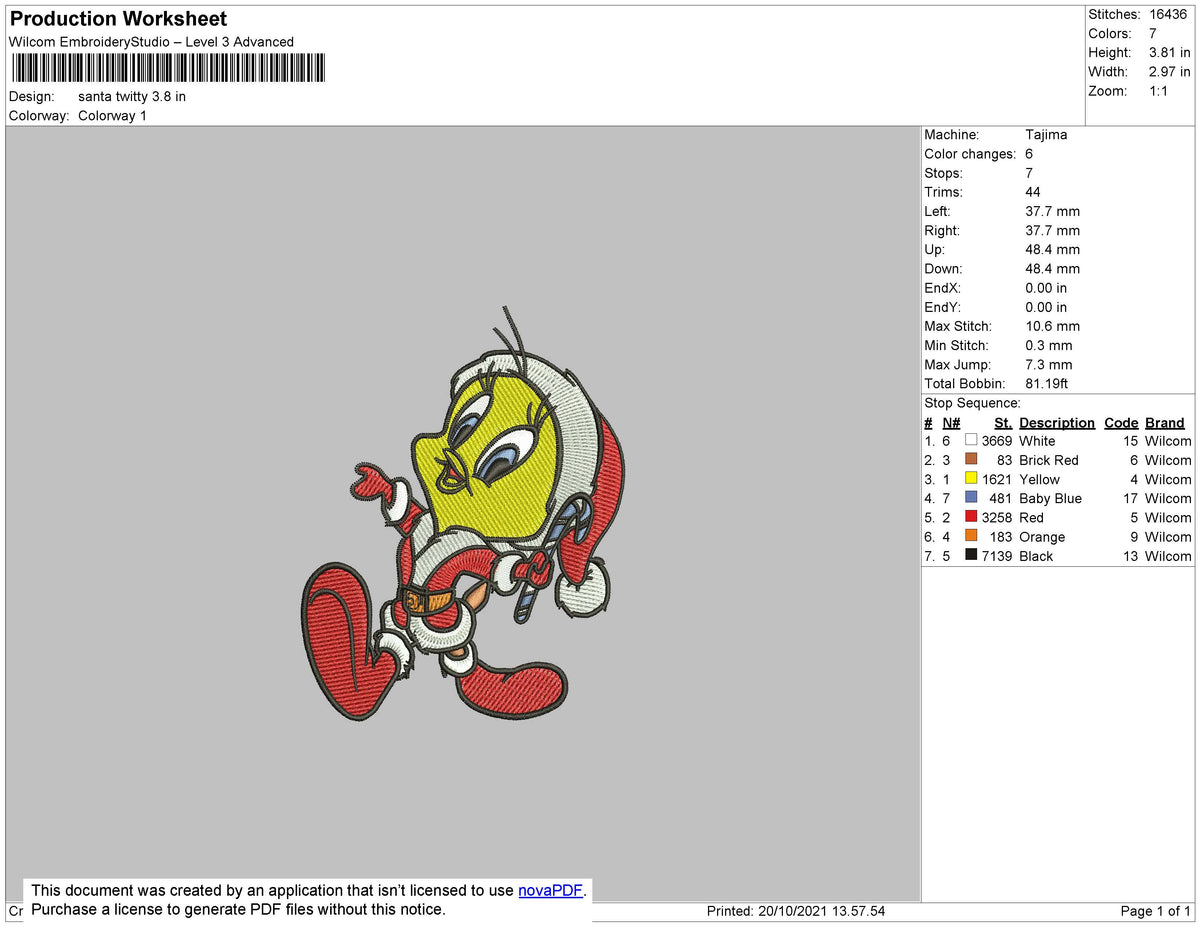
Task: Click the Description column header
Action: click(1056, 423)
